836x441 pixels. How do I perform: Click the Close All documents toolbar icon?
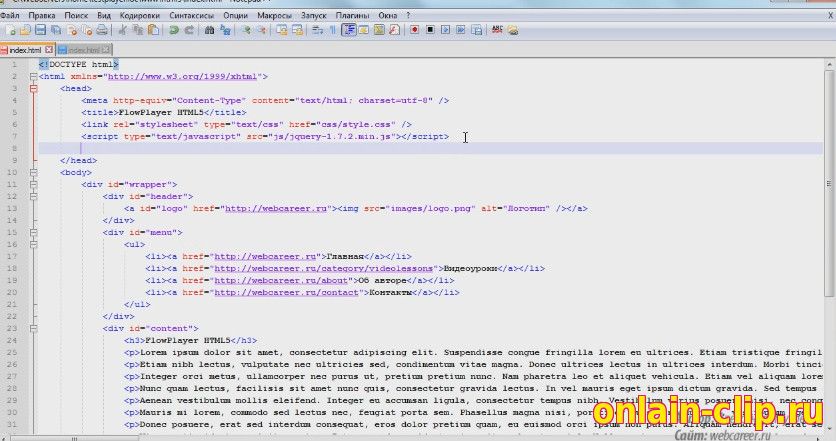pyautogui.click(x=87, y=30)
